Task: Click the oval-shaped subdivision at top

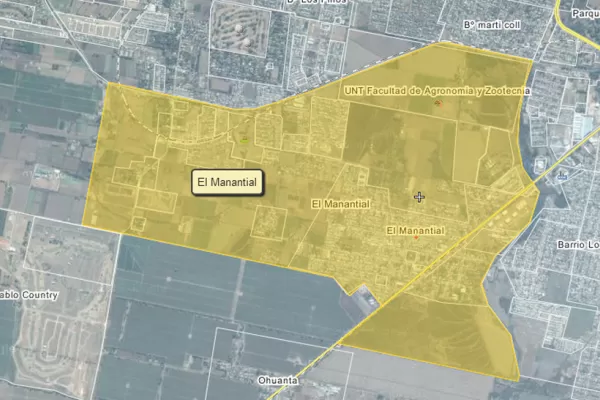Action: pos(237,30)
